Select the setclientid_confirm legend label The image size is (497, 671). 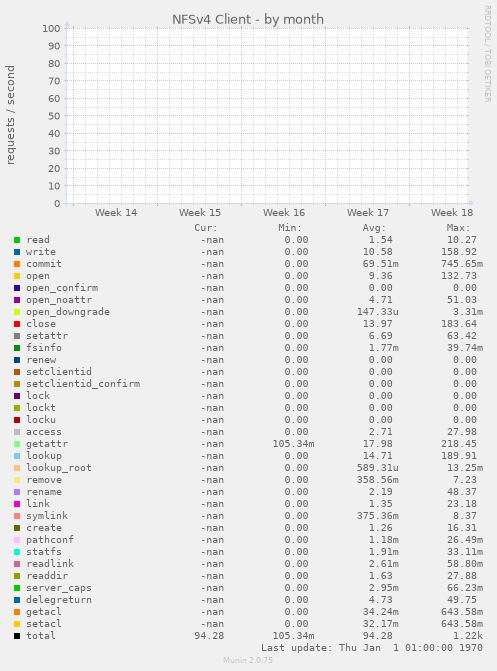coord(83,384)
